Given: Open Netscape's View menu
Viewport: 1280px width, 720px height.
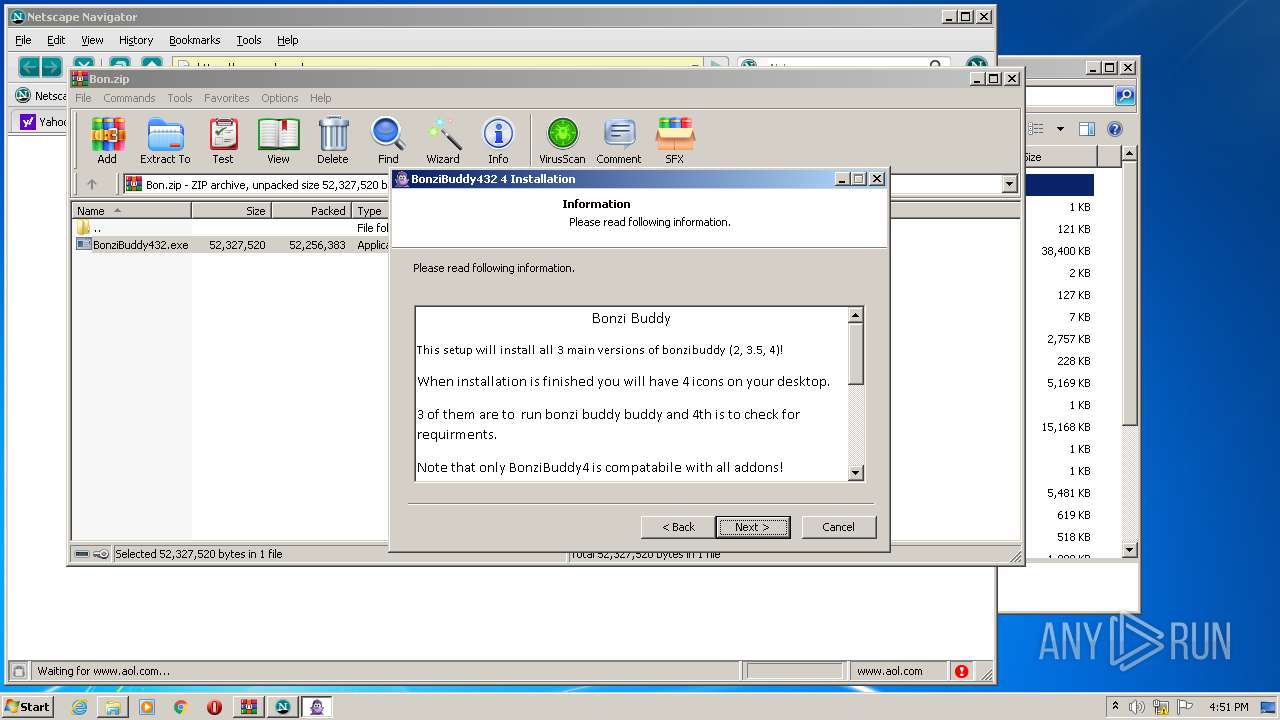Looking at the screenshot, I should click(92, 40).
